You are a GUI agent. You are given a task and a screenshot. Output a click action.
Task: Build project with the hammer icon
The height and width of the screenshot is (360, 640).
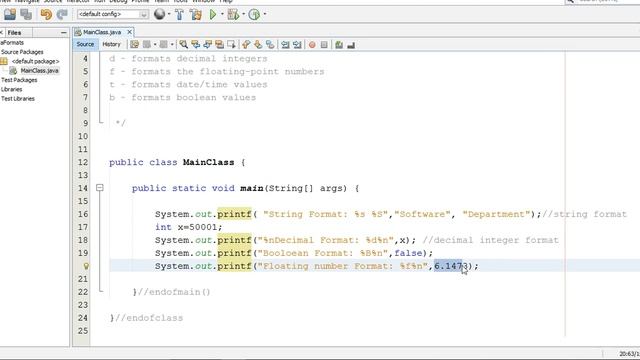coord(179,15)
